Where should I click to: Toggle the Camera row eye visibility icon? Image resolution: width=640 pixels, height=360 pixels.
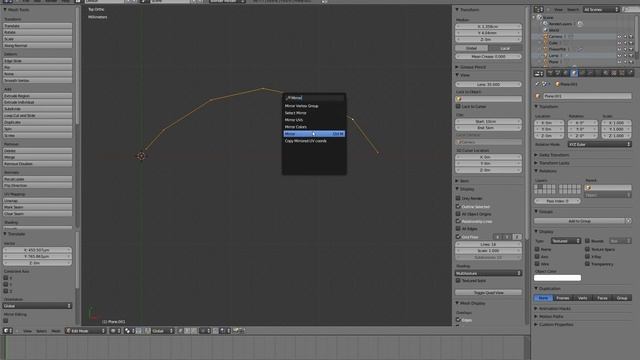pos(619,37)
